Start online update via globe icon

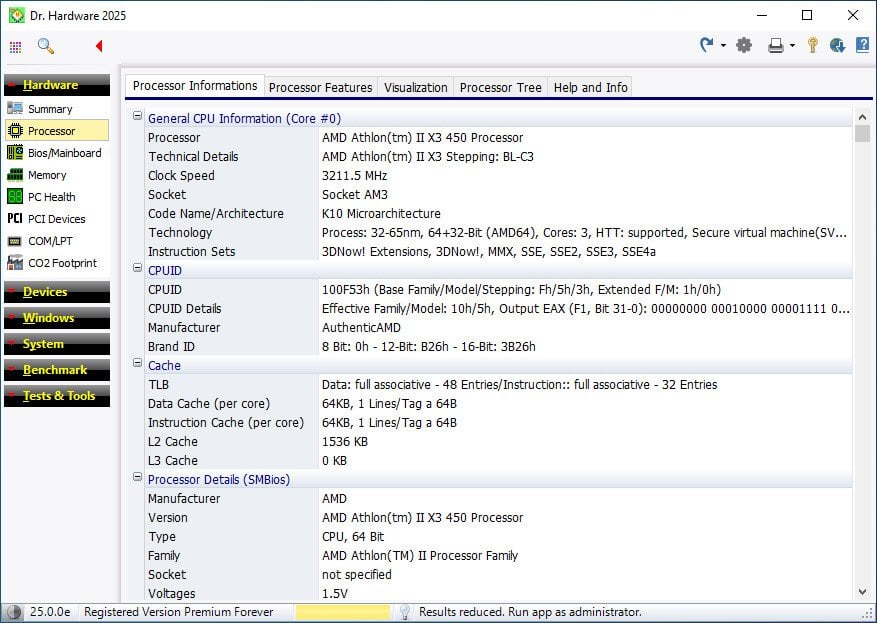(837, 45)
